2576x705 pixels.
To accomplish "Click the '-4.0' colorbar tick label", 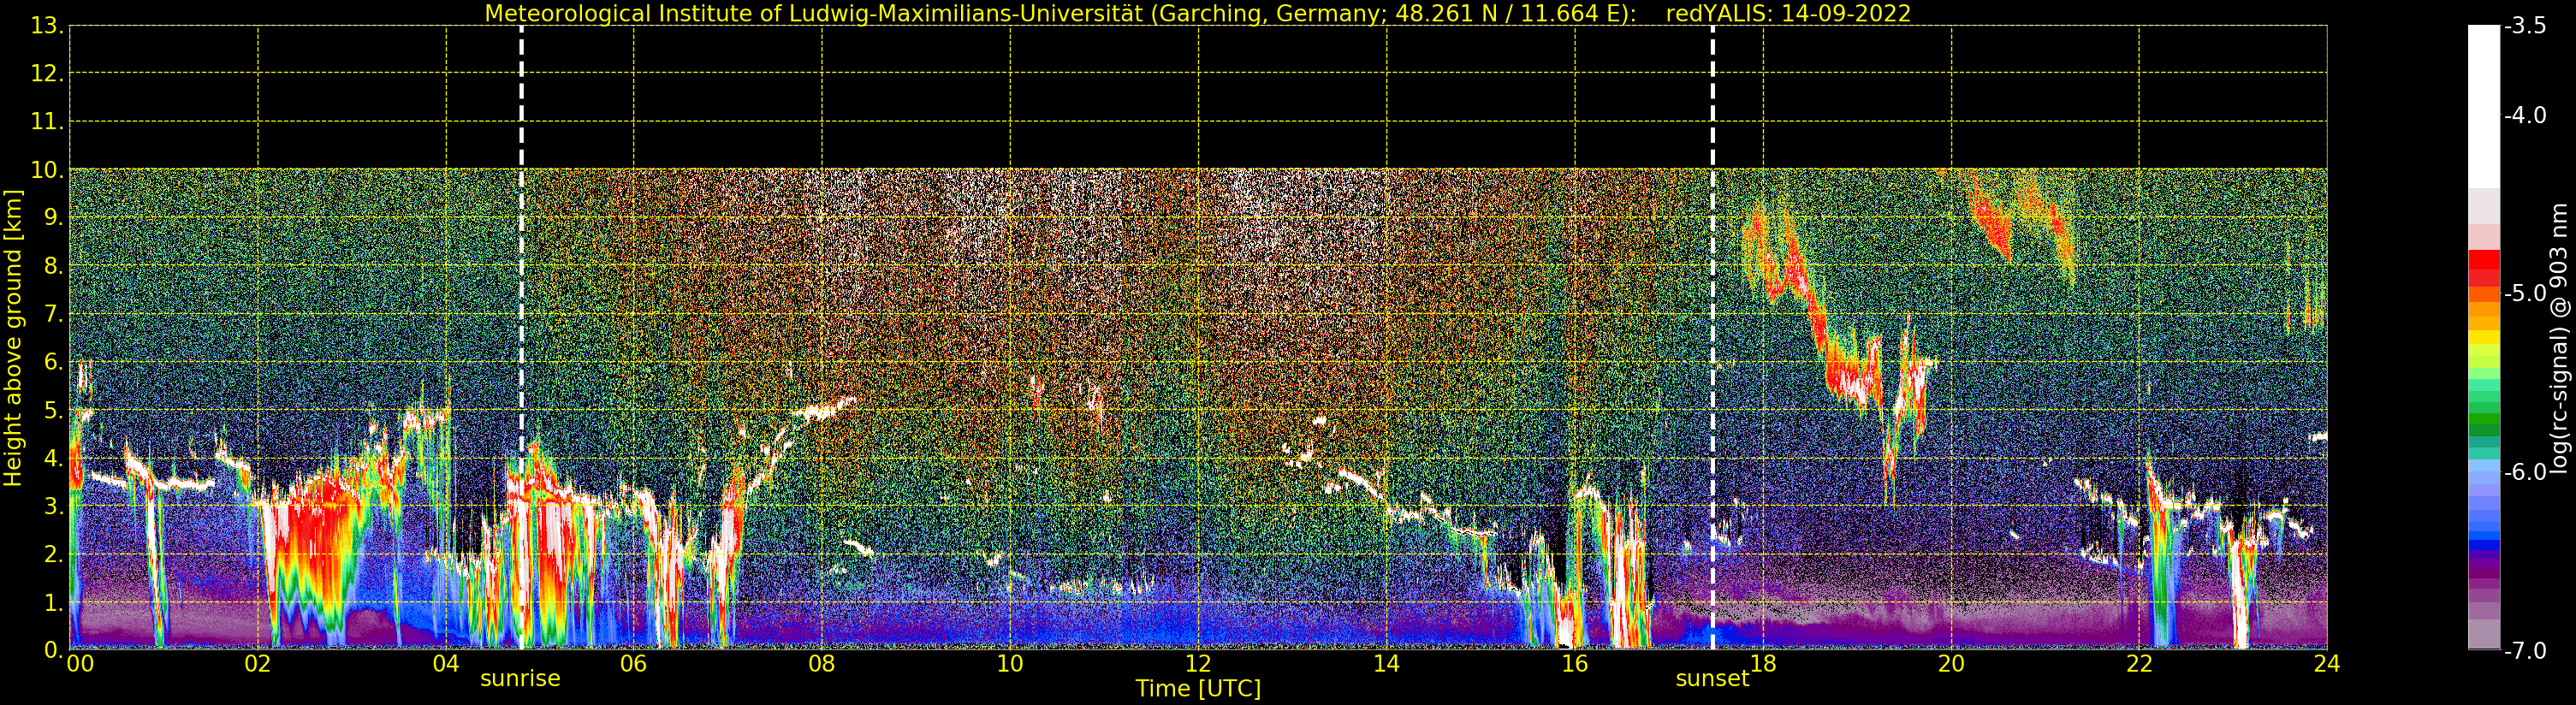I will 2526,115.
